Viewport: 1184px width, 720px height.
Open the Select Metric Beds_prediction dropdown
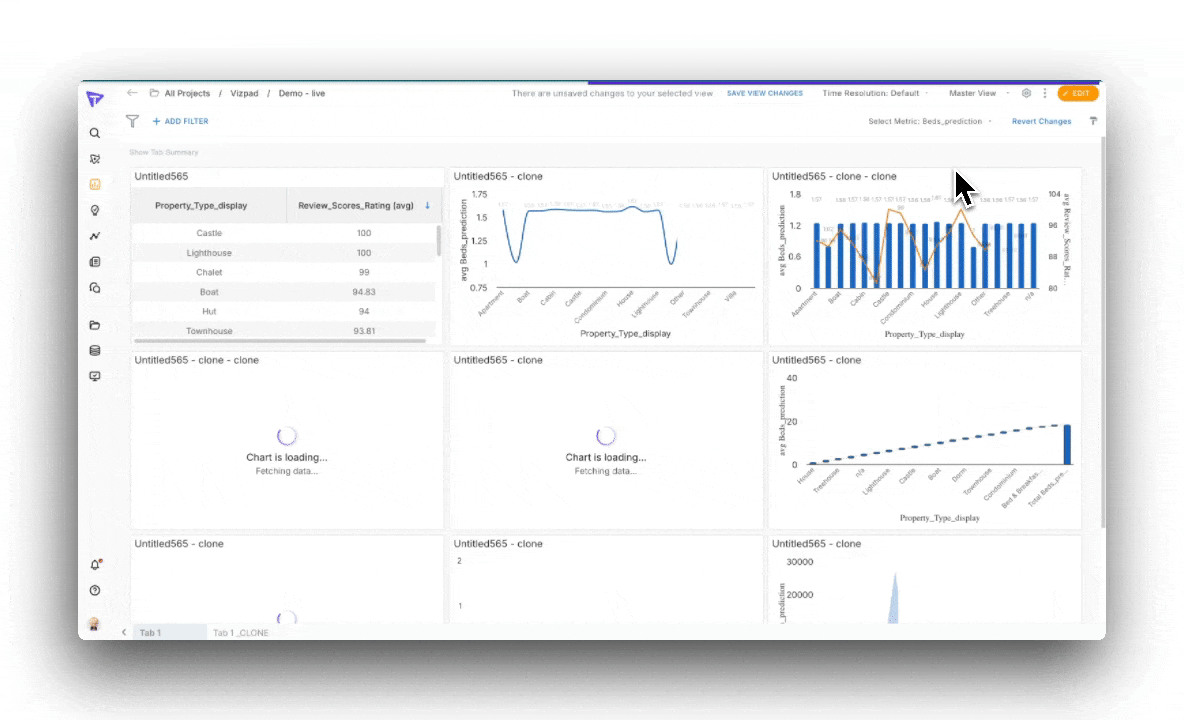click(930, 121)
